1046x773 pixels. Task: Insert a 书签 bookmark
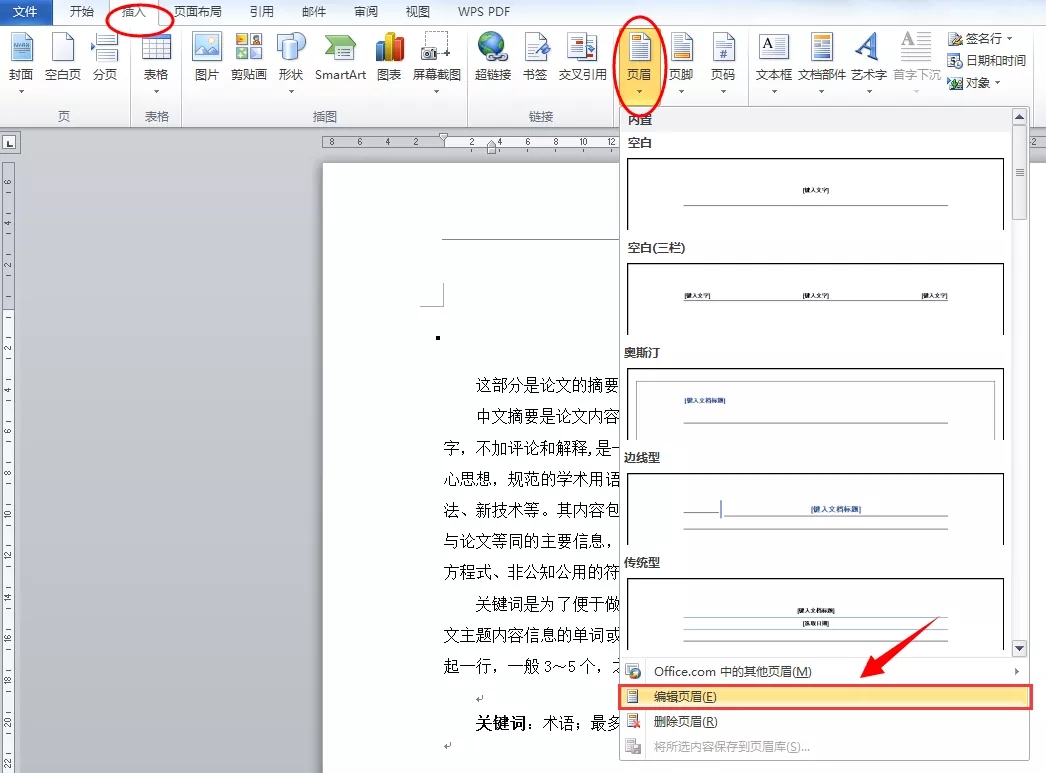click(x=536, y=60)
